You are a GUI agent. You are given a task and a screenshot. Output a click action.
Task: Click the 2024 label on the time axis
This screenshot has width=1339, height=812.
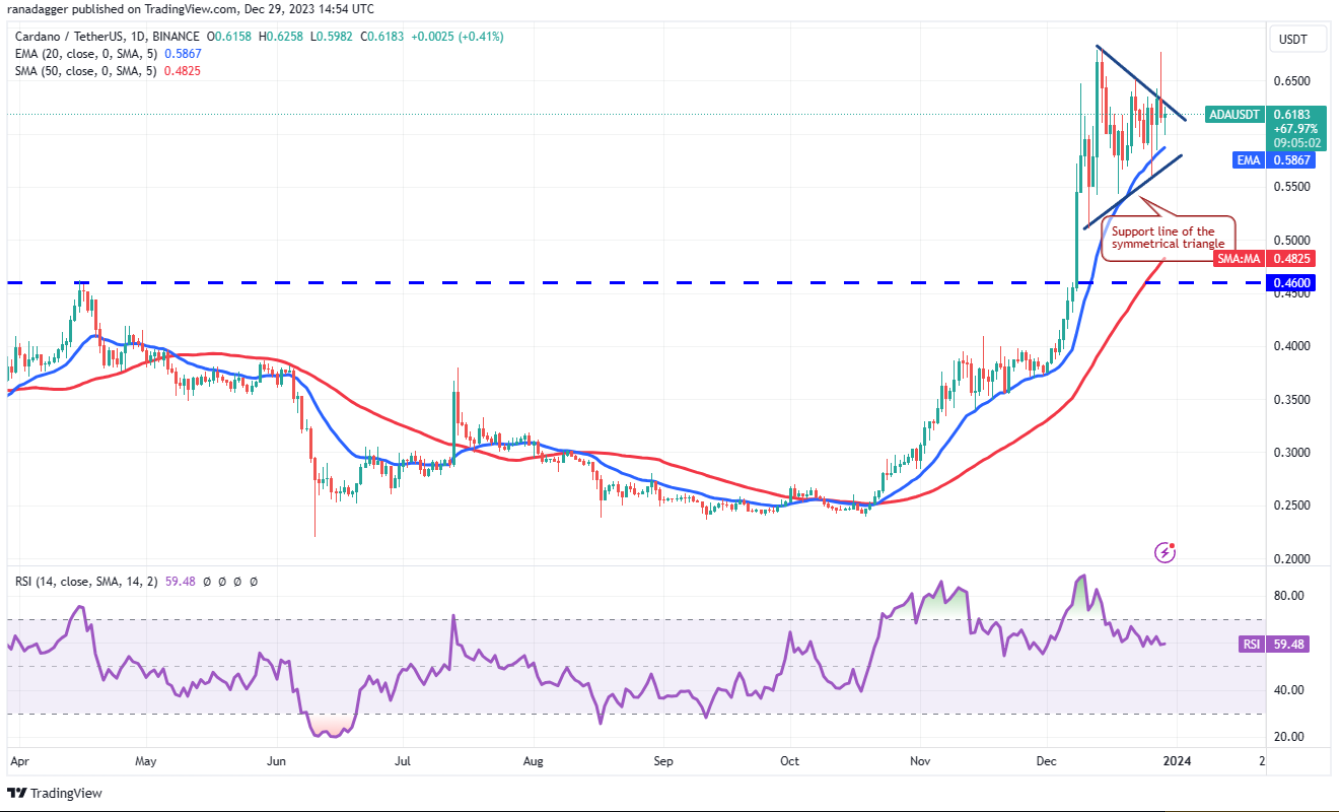[1177, 760]
